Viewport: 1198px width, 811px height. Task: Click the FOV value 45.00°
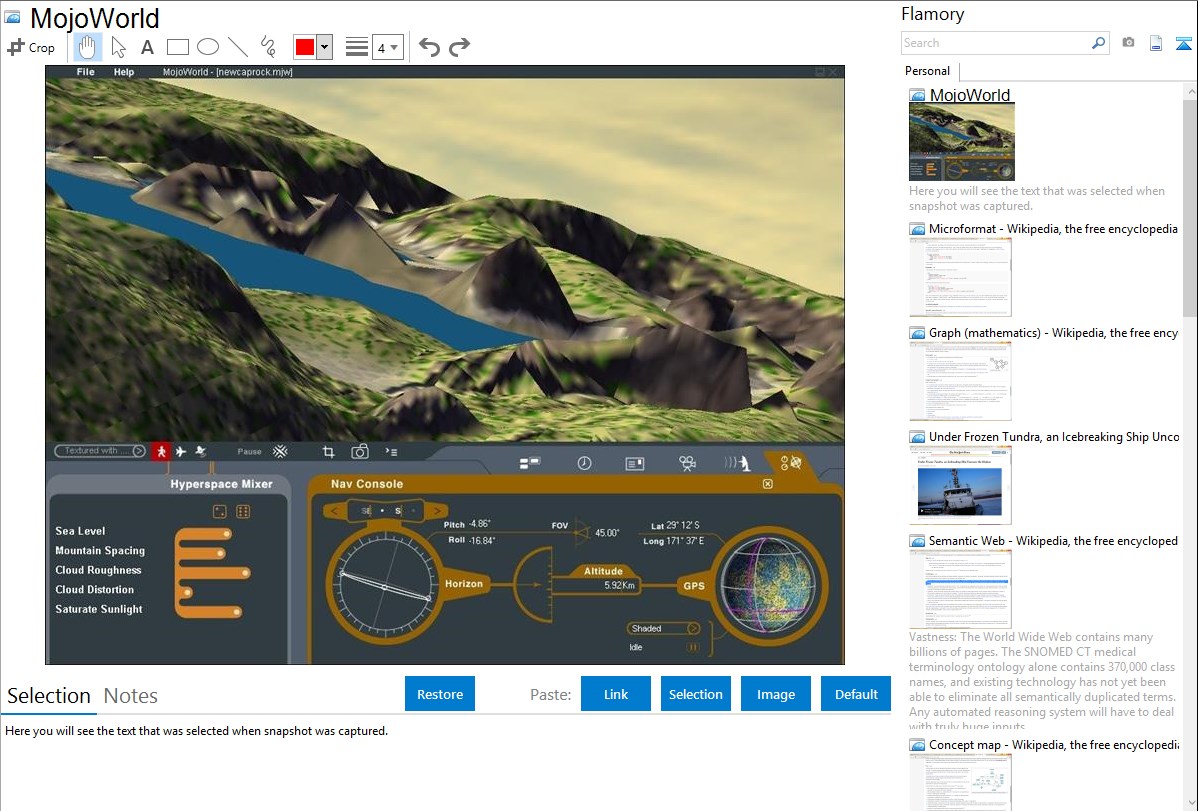click(607, 533)
